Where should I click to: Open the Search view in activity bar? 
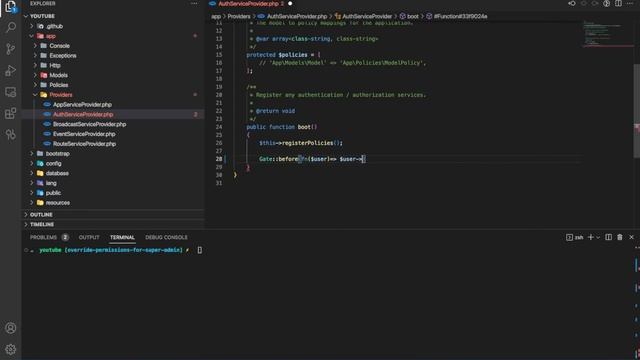11,27
